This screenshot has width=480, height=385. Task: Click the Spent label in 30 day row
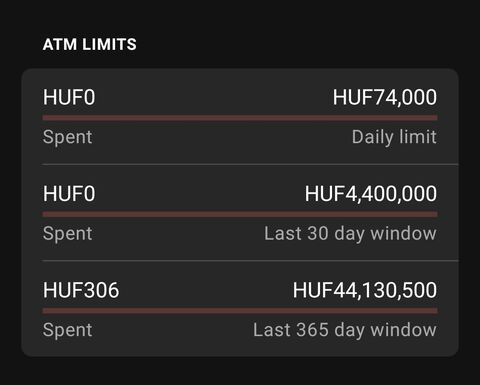pos(67,233)
